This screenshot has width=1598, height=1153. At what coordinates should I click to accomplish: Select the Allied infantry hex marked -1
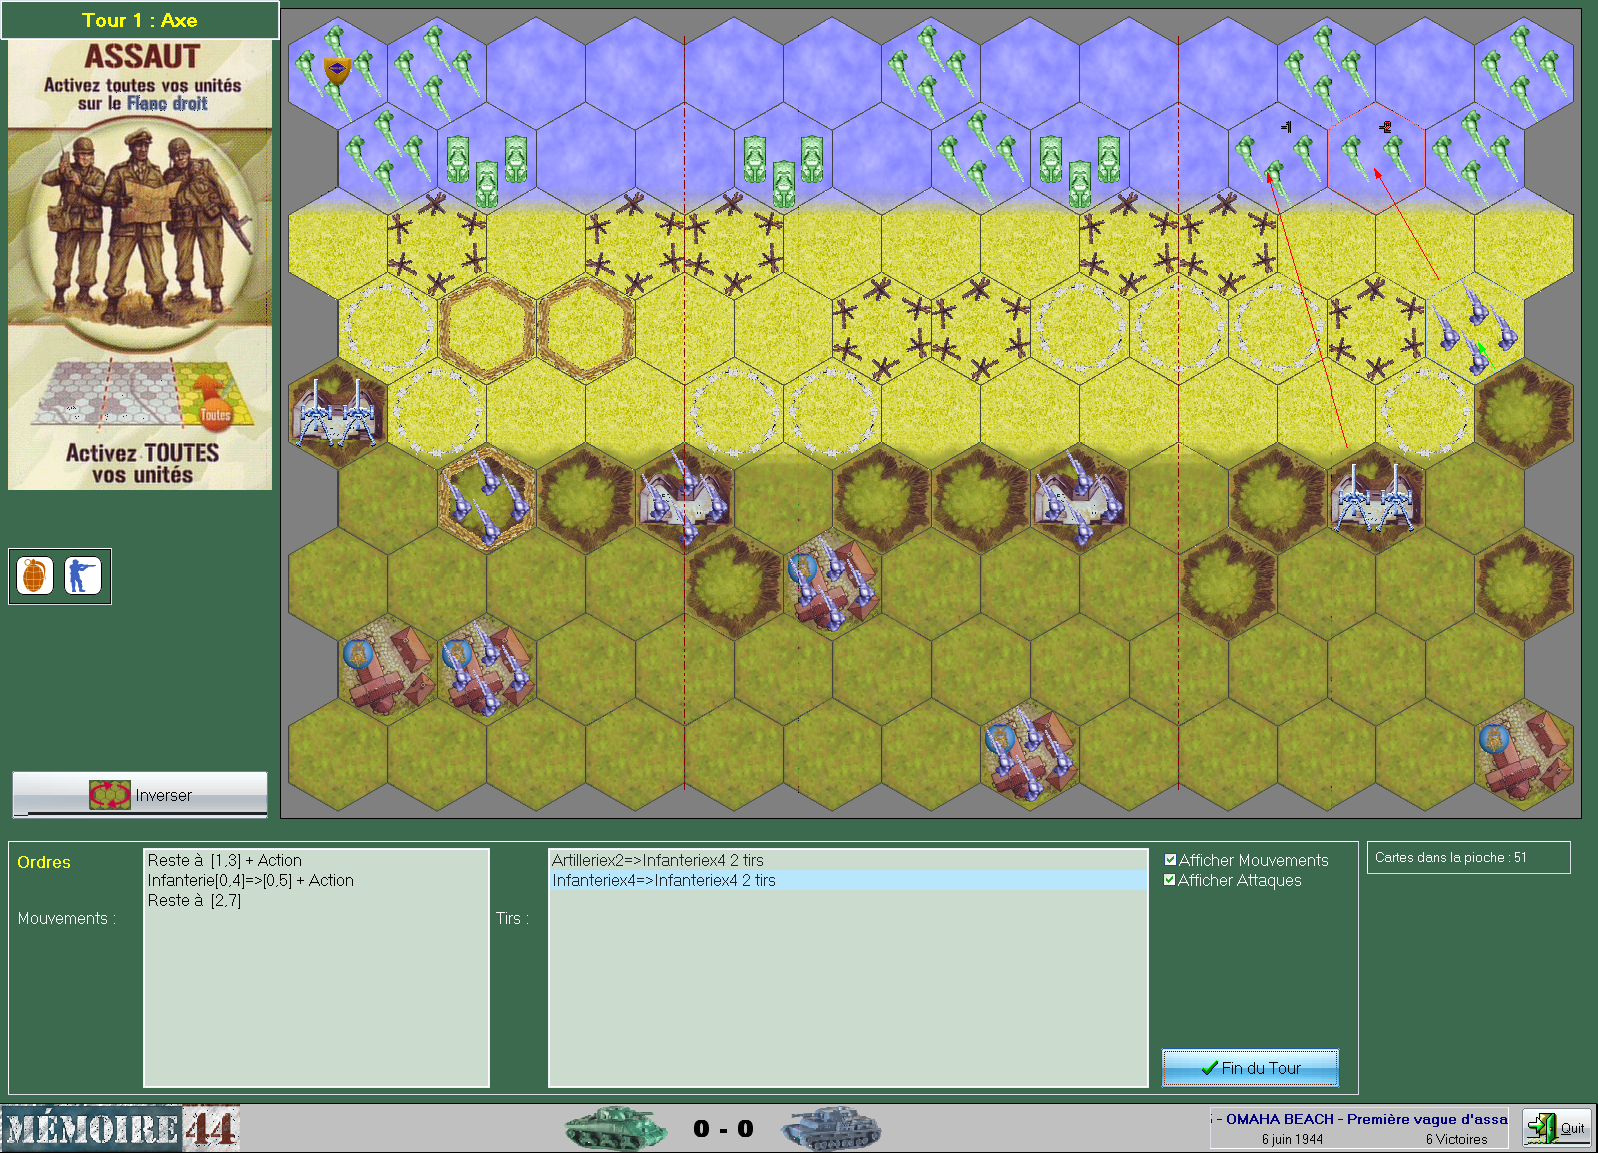[1277, 157]
